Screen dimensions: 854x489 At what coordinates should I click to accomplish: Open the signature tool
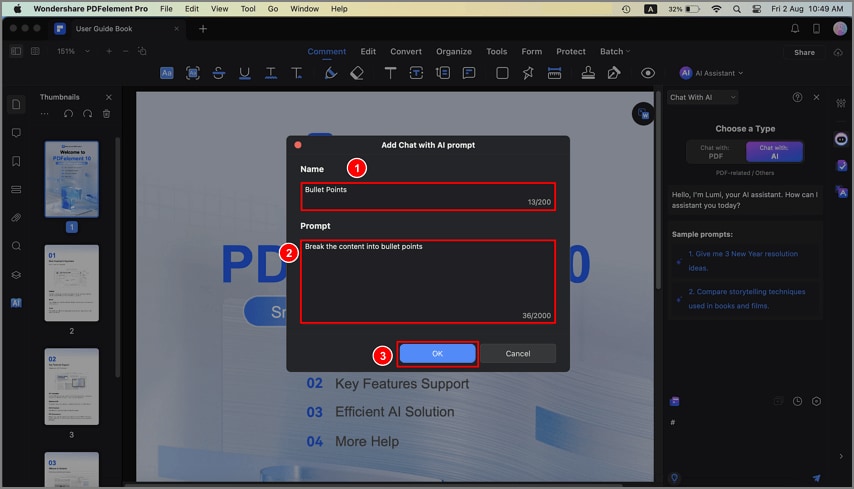click(614, 73)
